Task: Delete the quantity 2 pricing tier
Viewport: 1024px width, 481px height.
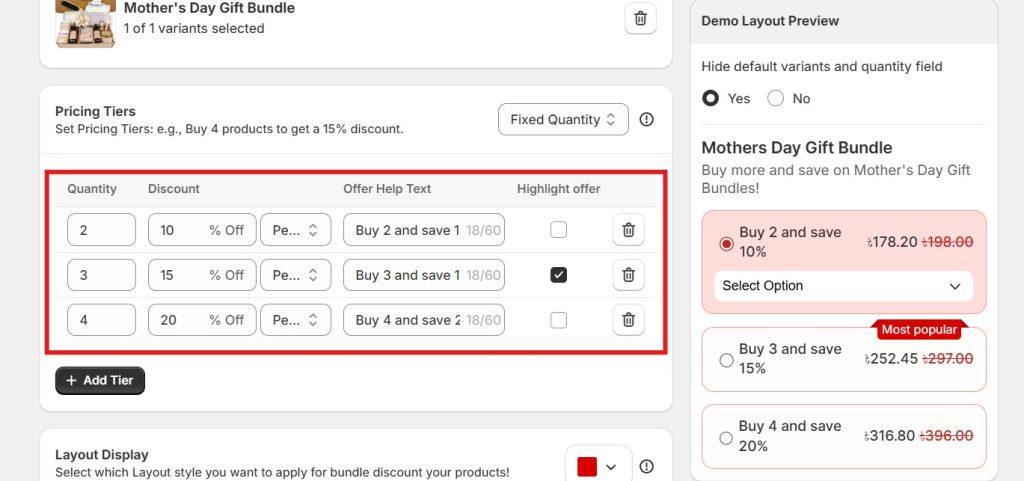Action: [628, 230]
